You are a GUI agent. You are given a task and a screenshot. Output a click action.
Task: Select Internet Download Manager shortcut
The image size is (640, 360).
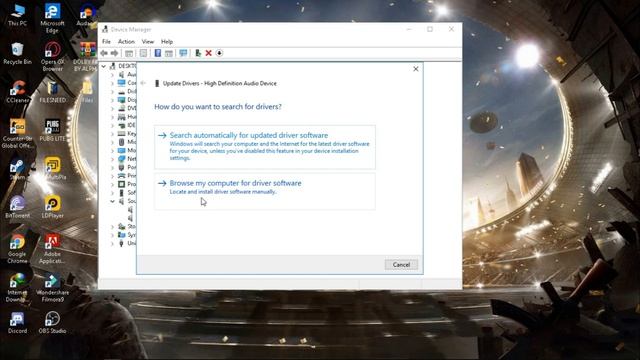click(x=18, y=287)
